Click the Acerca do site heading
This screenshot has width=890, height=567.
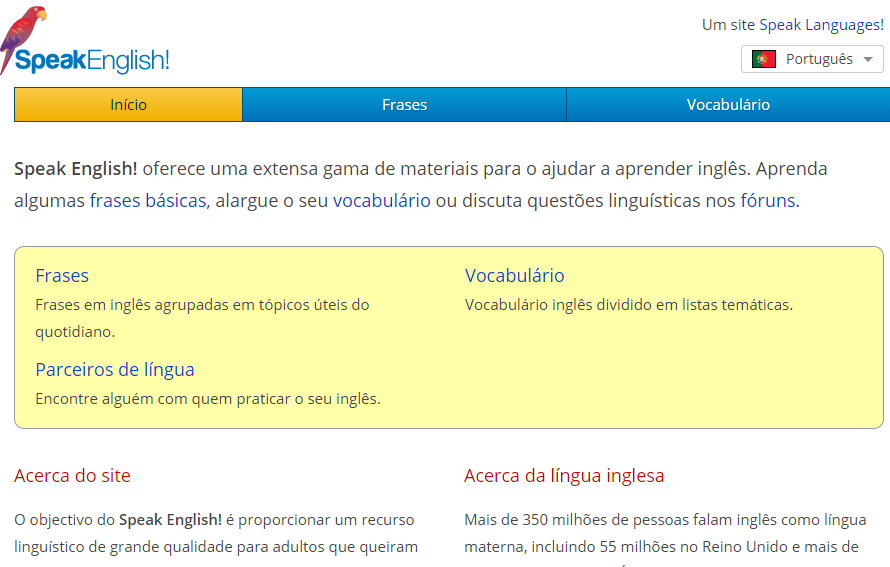(x=72, y=476)
